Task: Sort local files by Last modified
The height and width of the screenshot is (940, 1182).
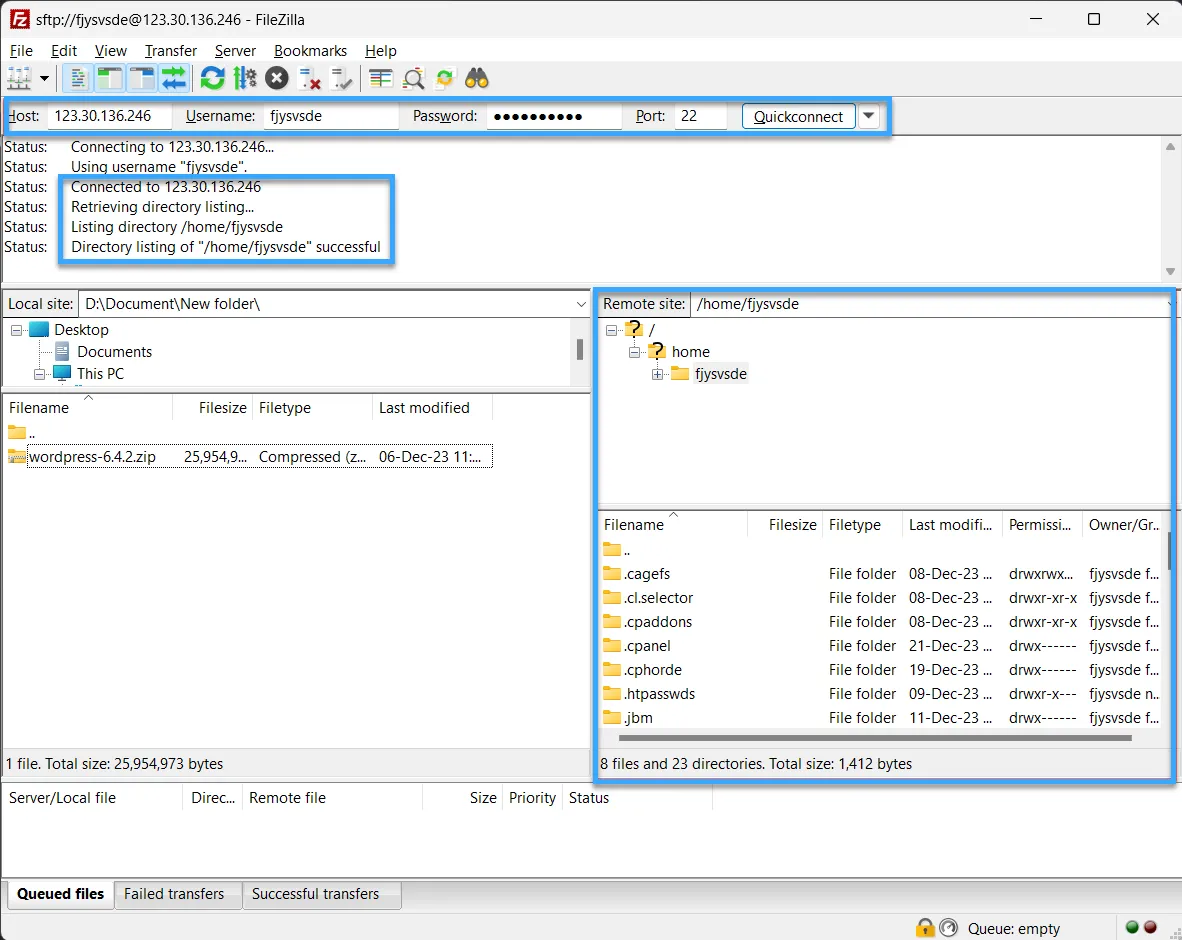Action: point(424,408)
